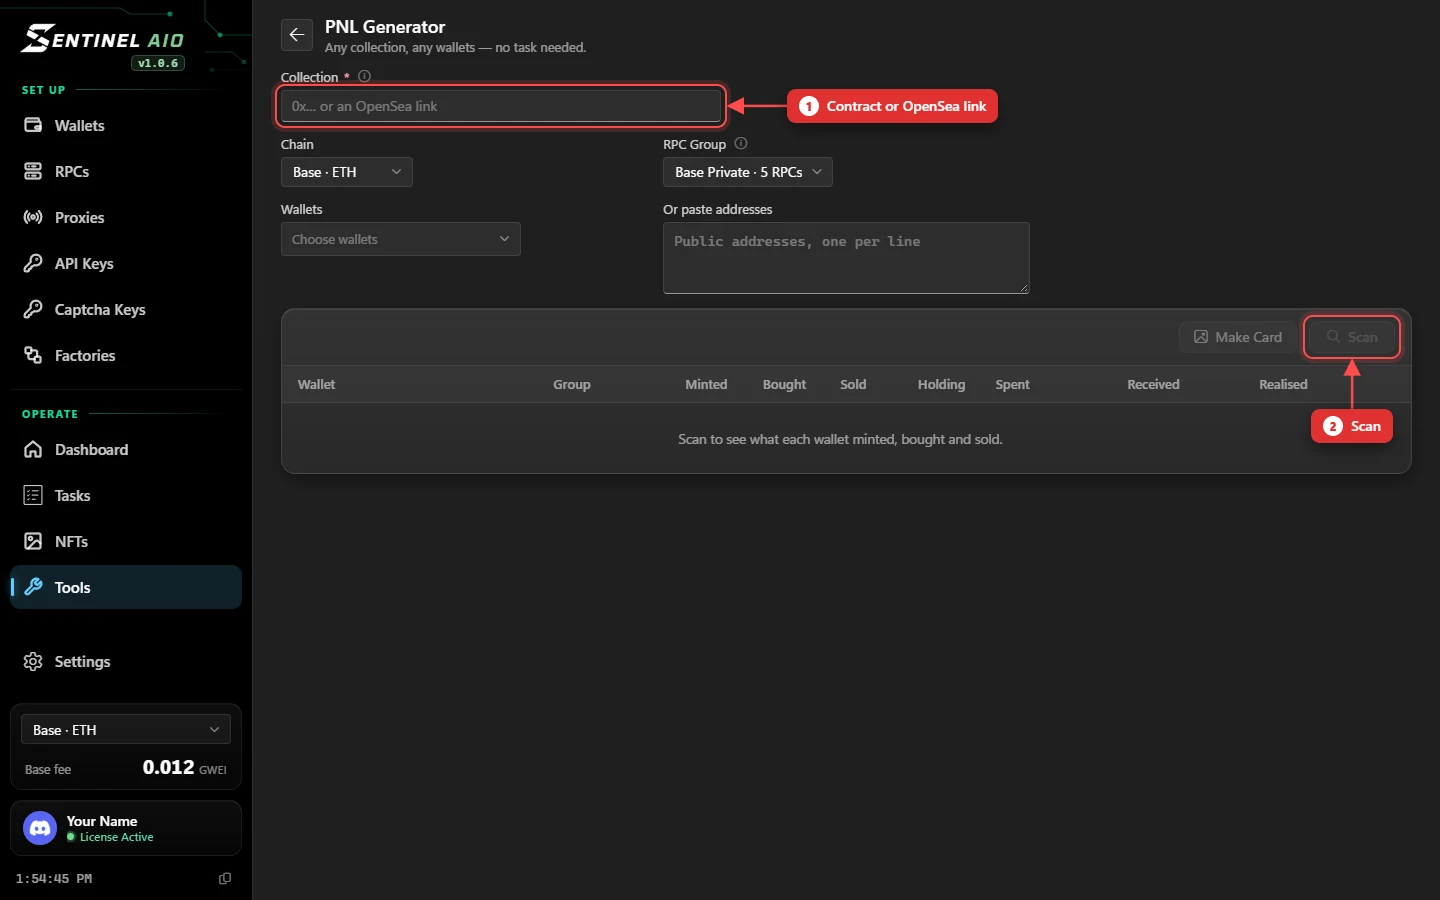Expand the RPC Group dropdown
The width and height of the screenshot is (1440, 900).
click(x=747, y=172)
